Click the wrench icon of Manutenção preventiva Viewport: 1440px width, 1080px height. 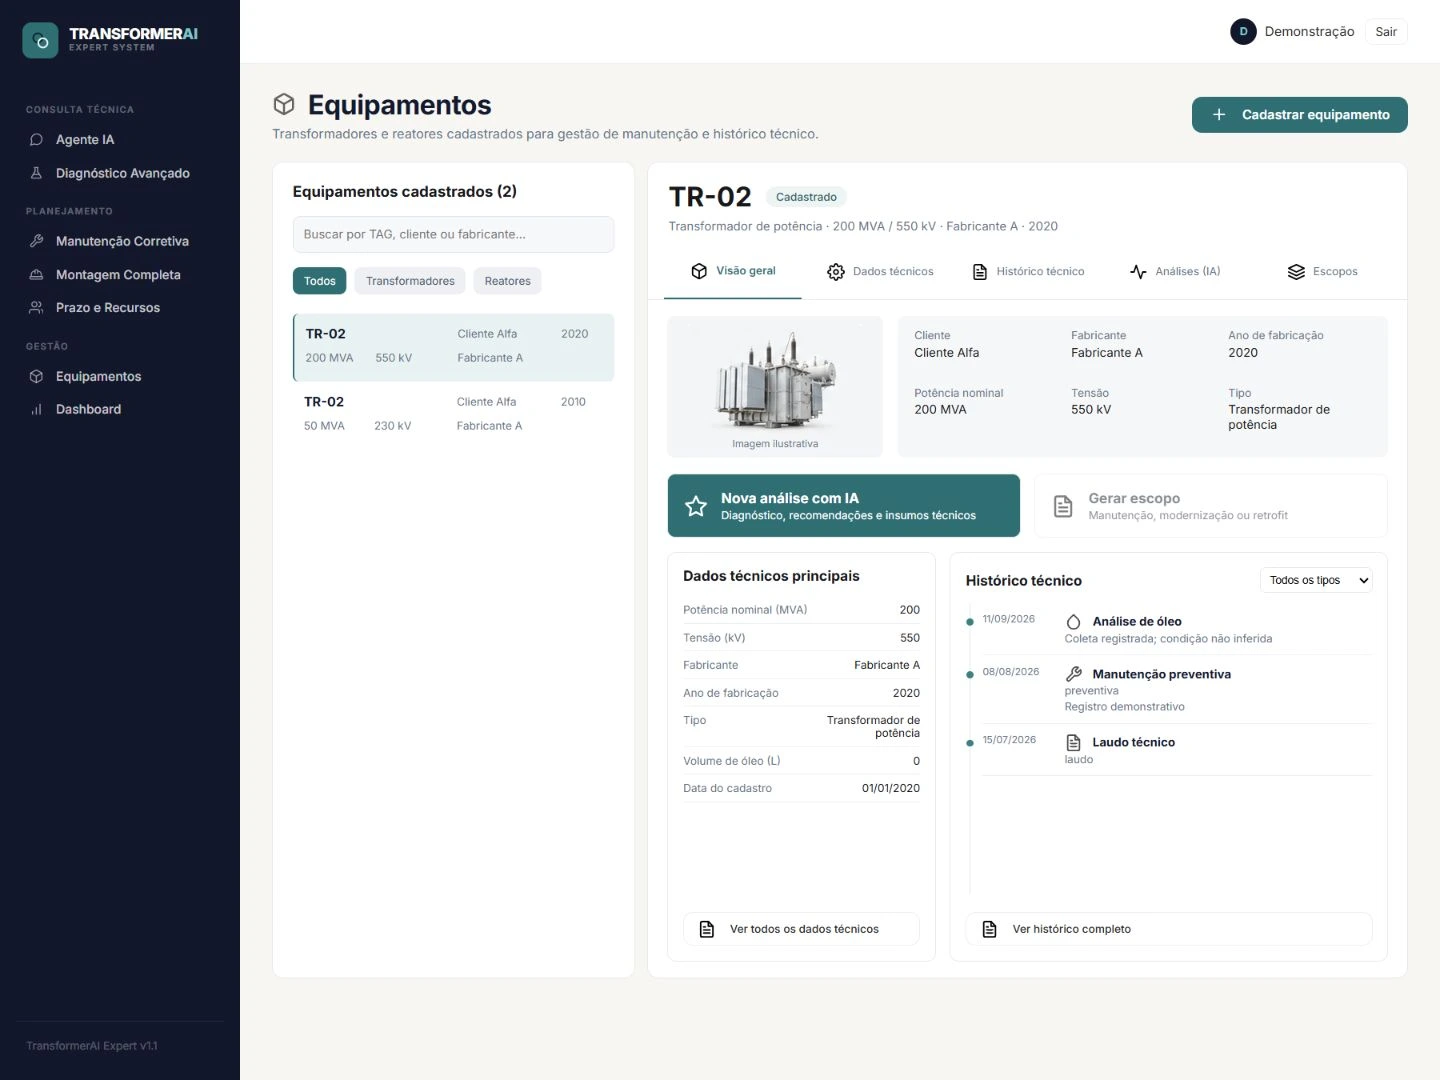coord(1073,674)
